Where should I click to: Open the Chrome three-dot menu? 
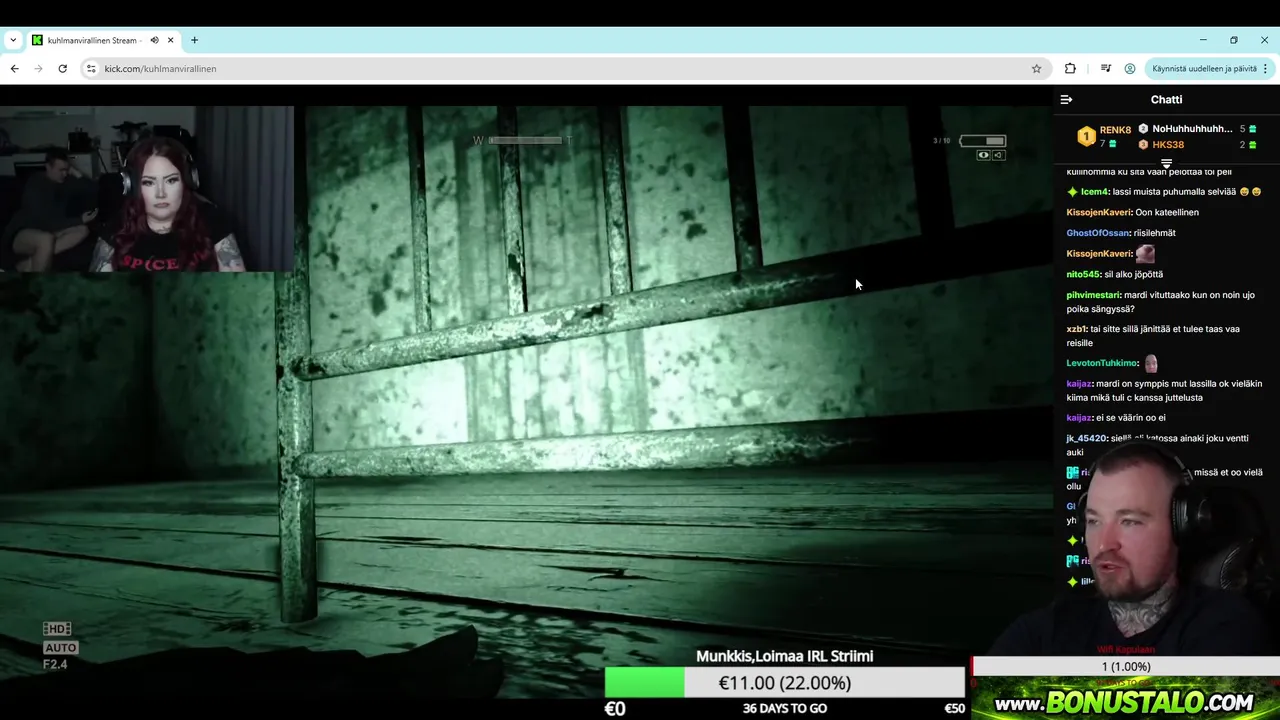(x=1265, y=69)
